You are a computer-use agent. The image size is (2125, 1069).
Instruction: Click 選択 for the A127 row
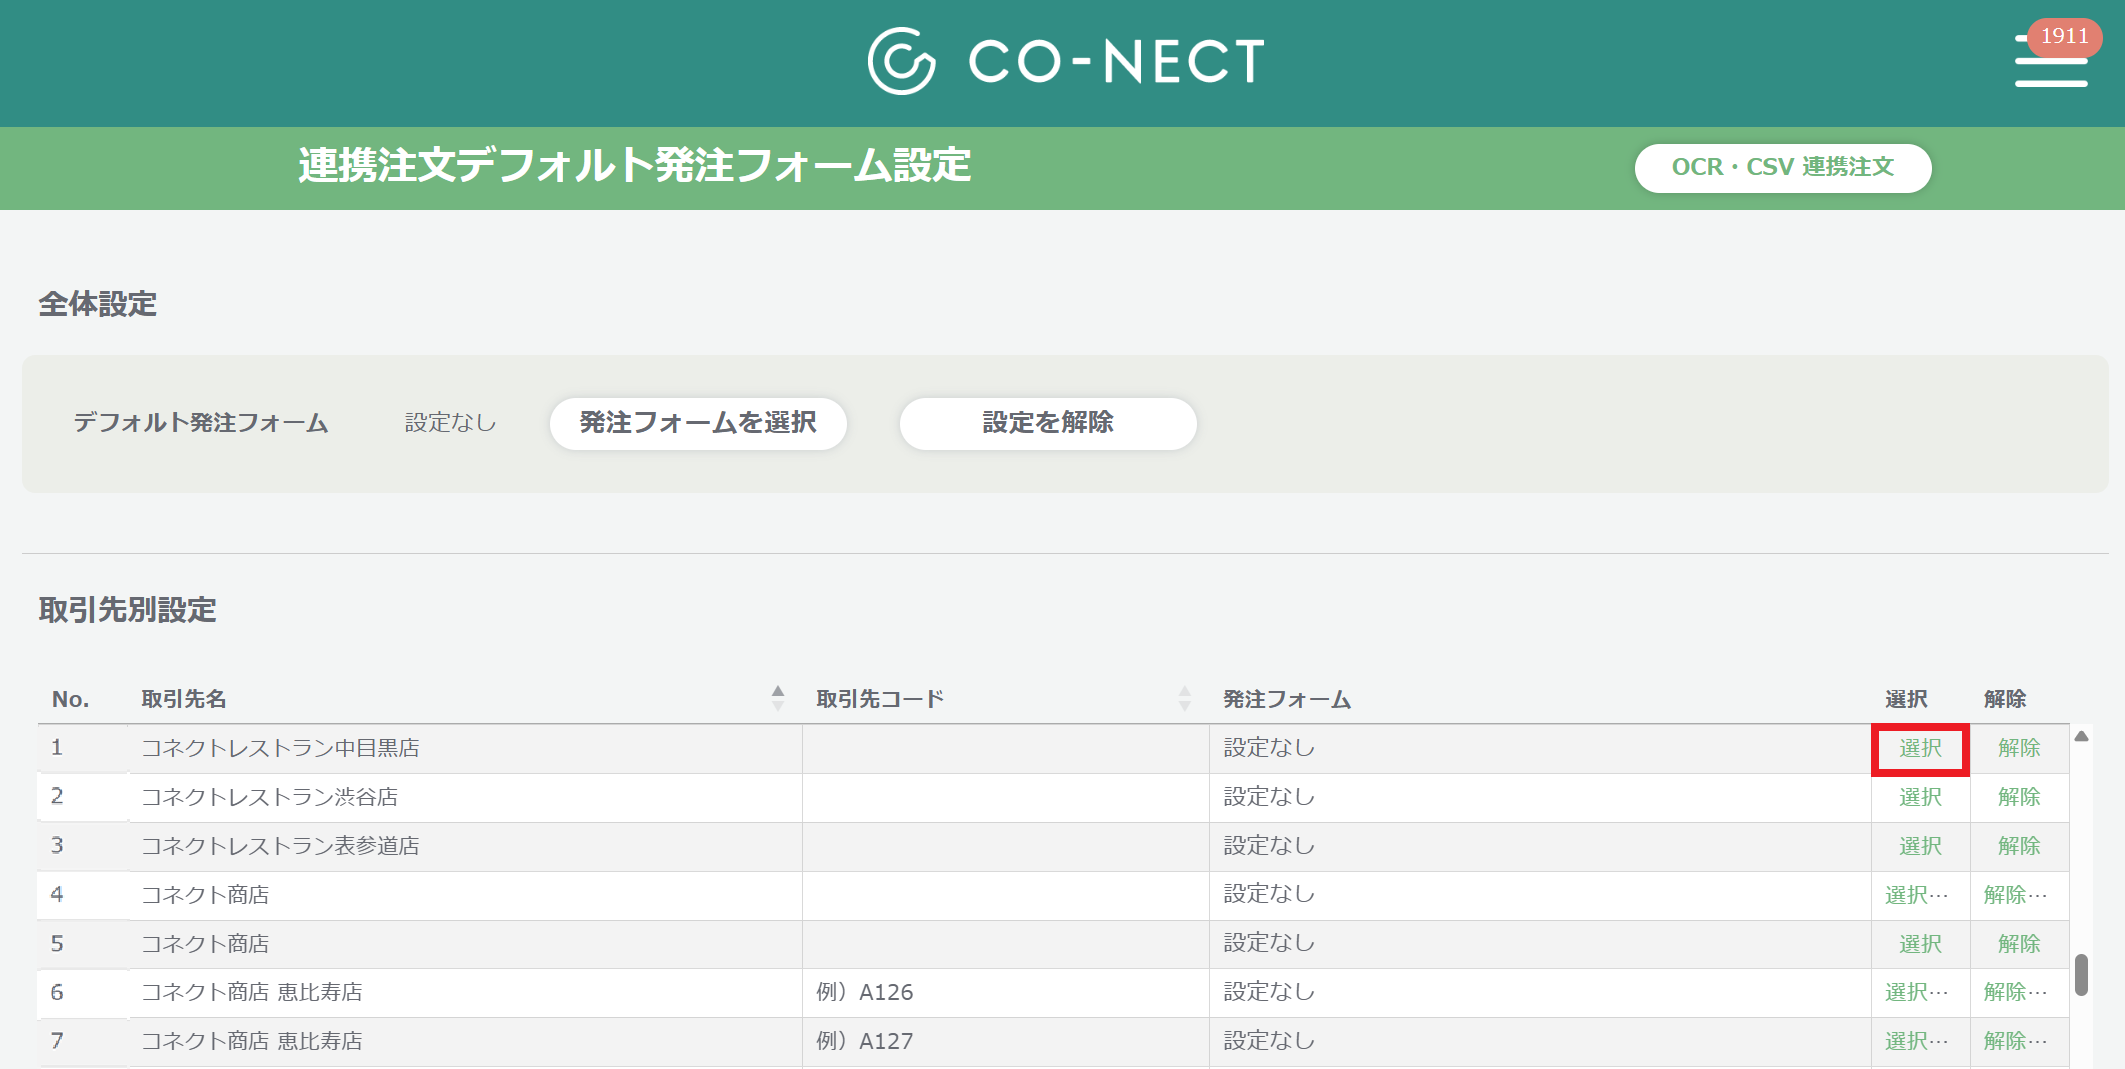1917,1041
